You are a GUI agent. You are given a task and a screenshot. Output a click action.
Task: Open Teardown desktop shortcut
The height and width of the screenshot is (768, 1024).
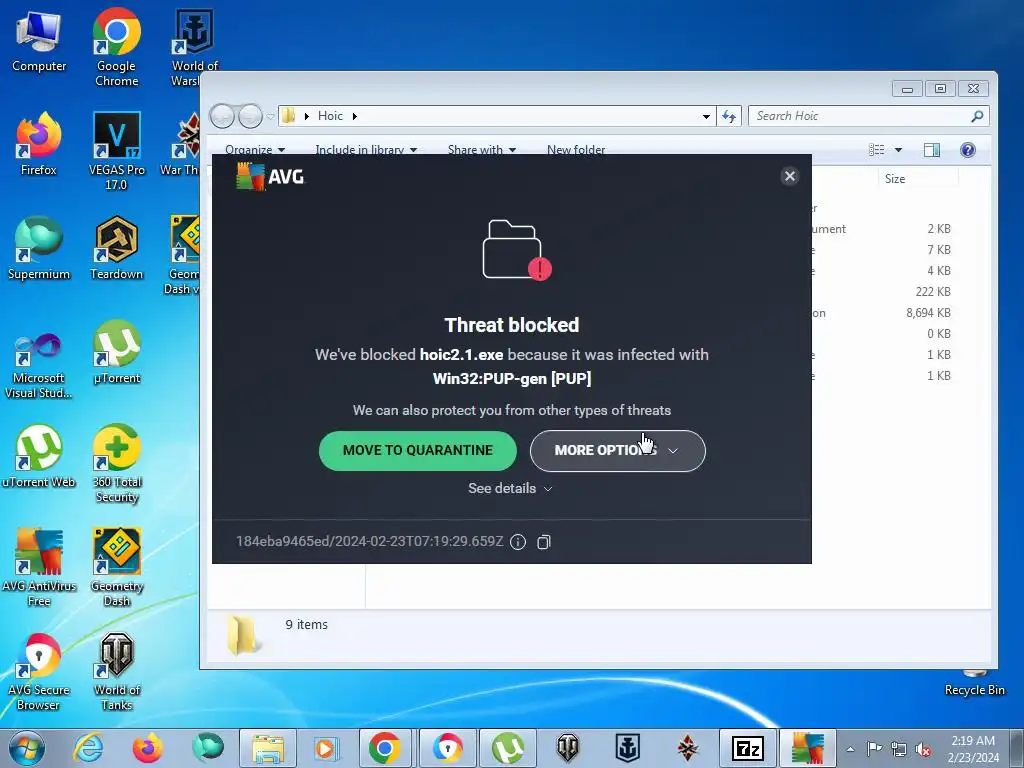(x=116, y=248)
